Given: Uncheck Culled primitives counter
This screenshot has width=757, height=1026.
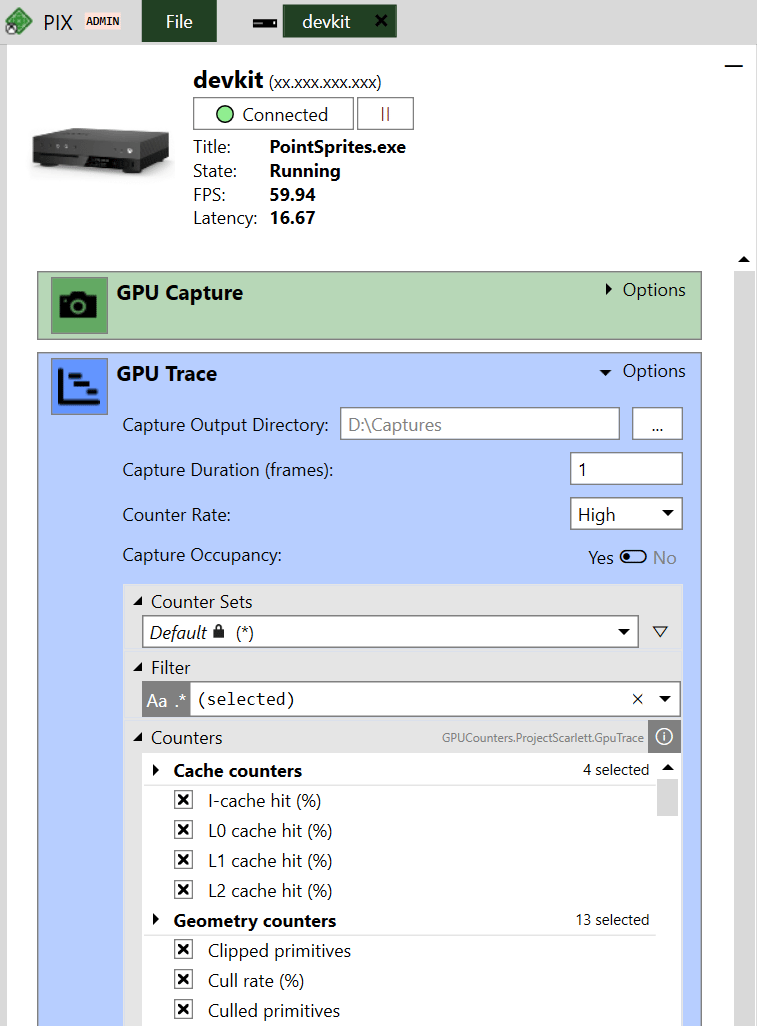Looking at the screenshot, I should tap(183, 1010).
